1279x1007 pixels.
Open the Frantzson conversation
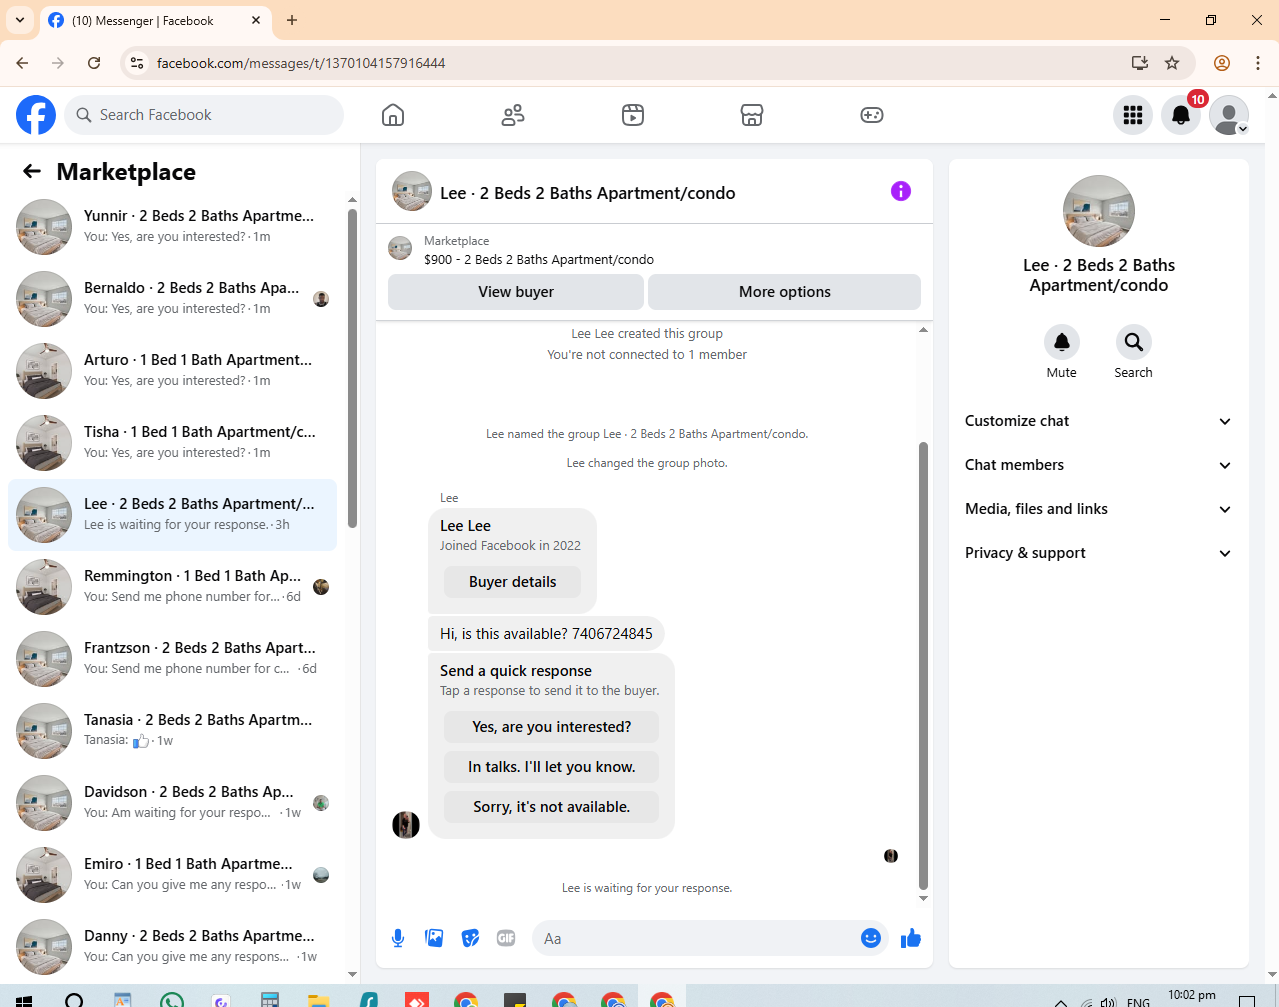[172, 659]
